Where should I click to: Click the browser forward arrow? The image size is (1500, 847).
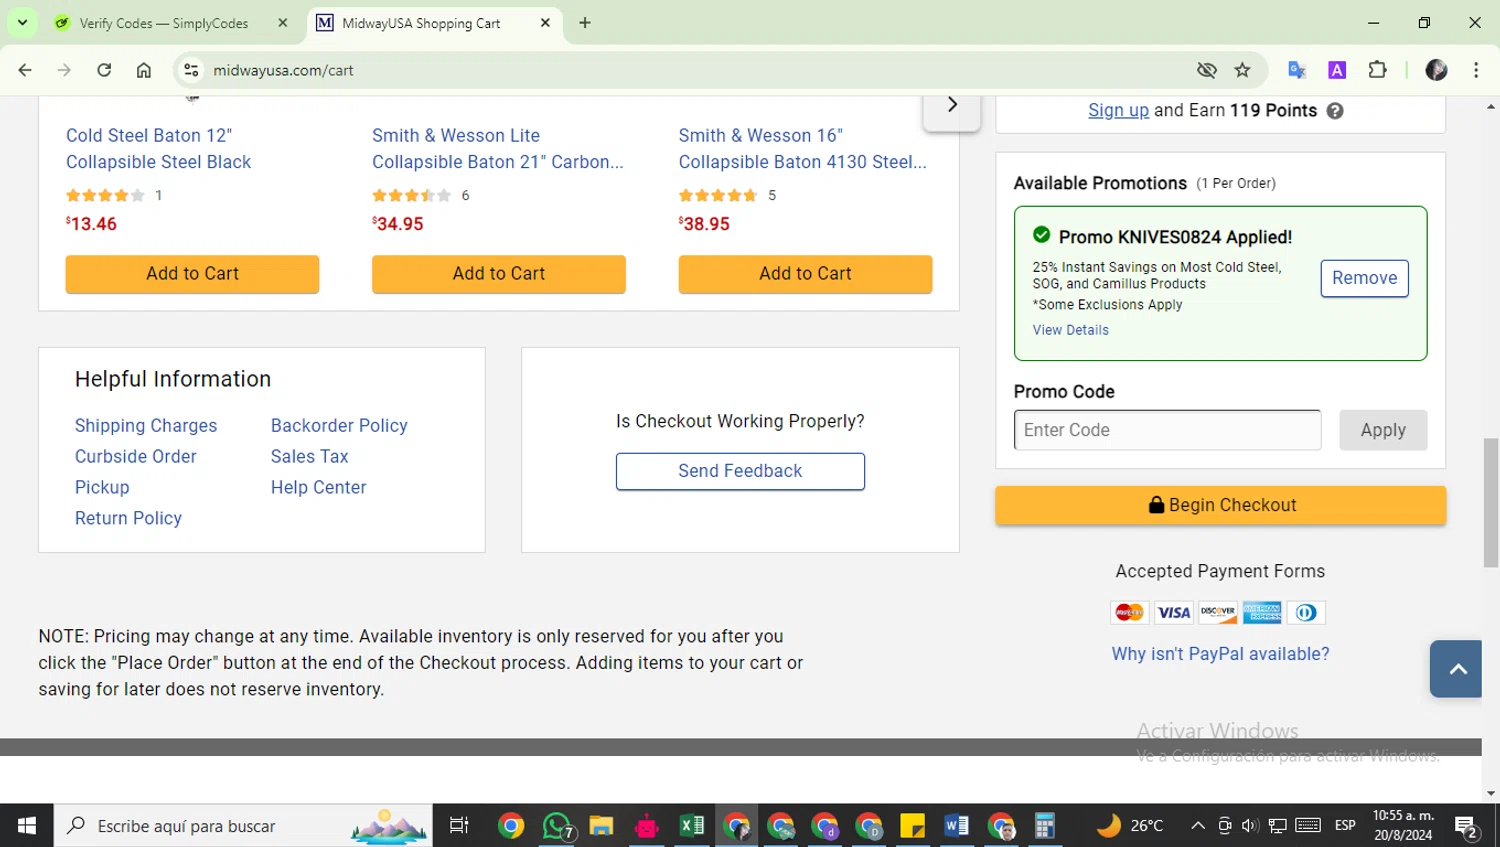point(64,70)
